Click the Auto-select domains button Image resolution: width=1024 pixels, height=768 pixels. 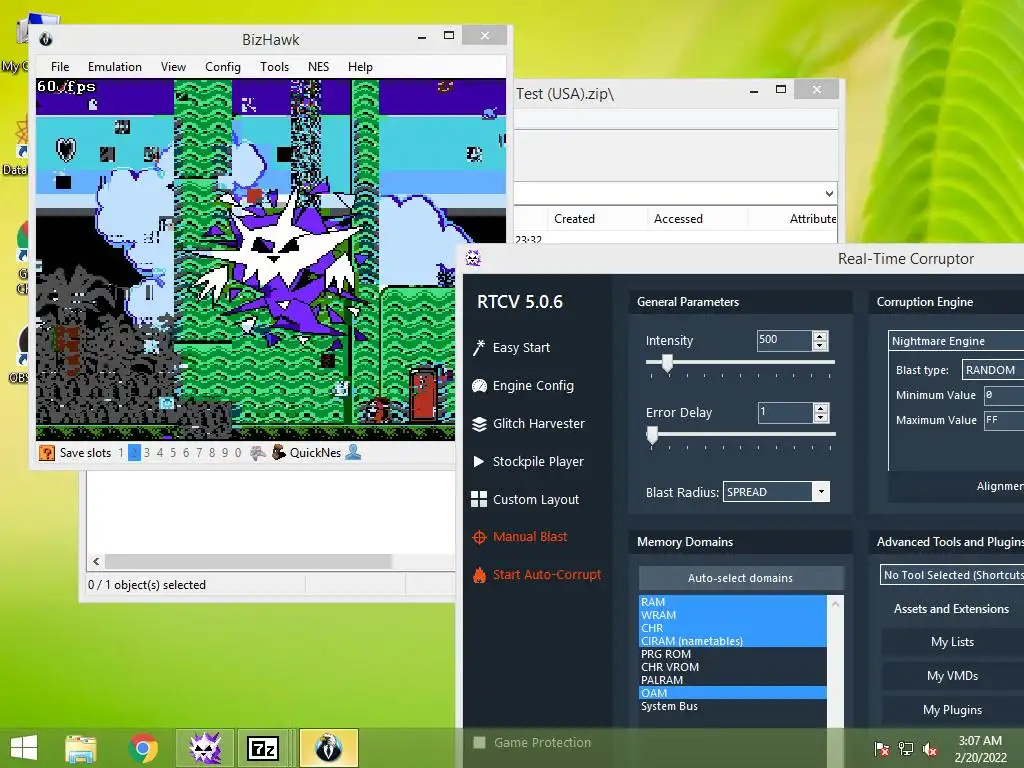(x=741, y=578)
